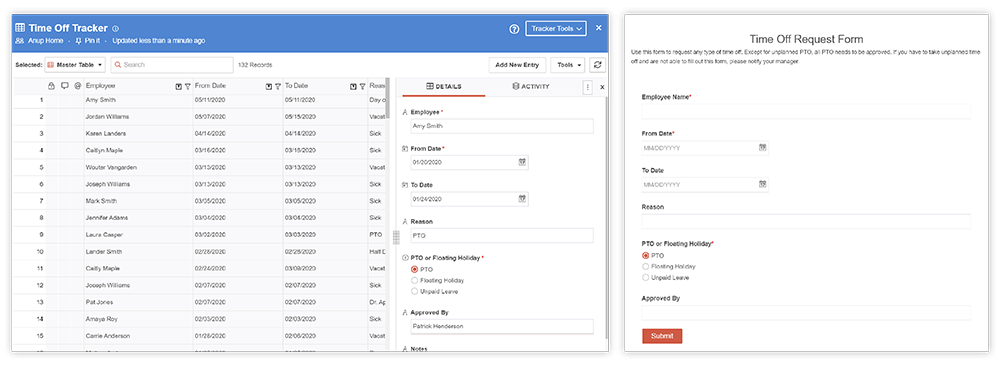1000x366 pixels.
Task: Click the comment column header icon
Action: 65,85
